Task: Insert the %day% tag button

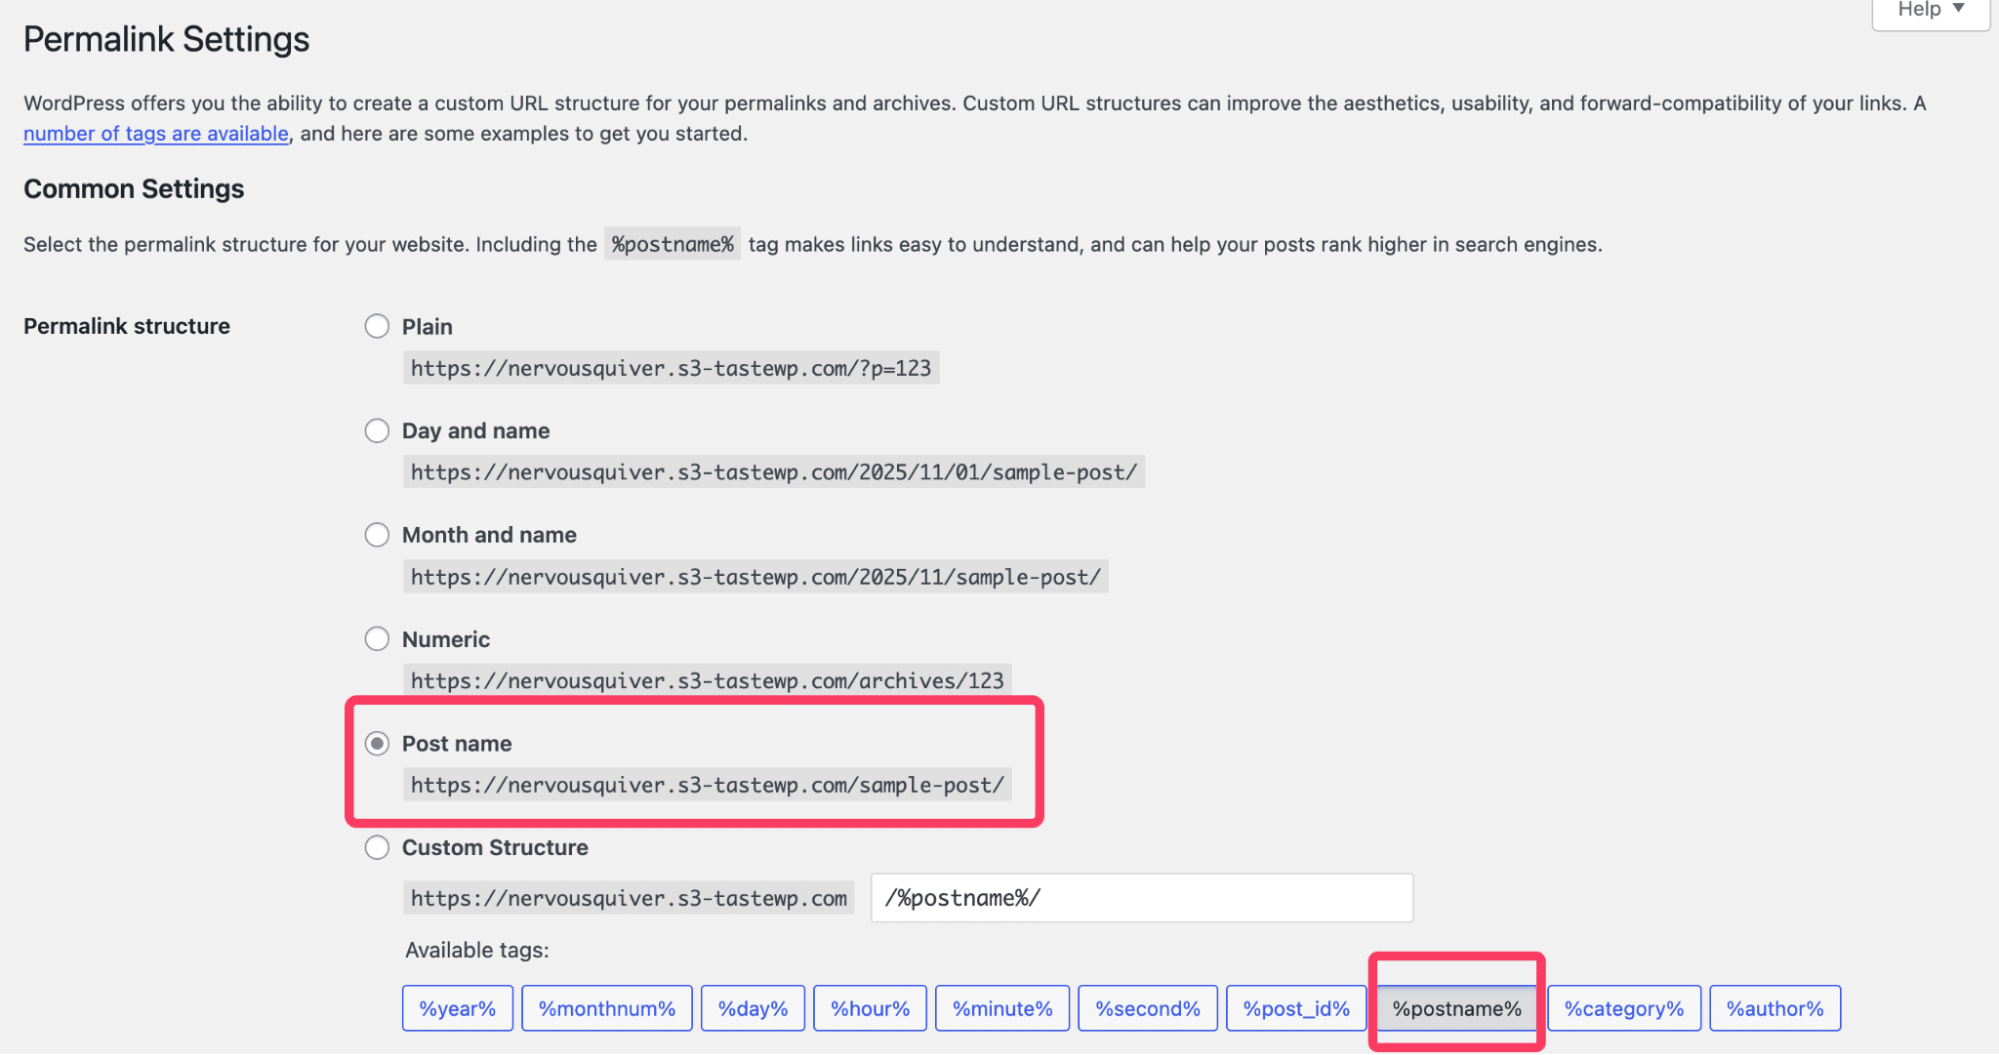Action: click(753, 1008)
